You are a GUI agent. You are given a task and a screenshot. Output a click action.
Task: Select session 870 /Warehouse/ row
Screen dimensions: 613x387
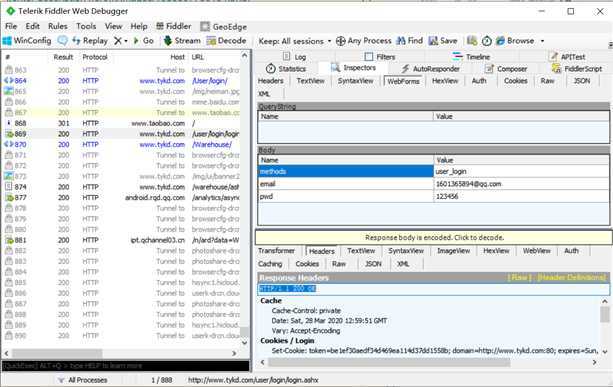point(122,144)
